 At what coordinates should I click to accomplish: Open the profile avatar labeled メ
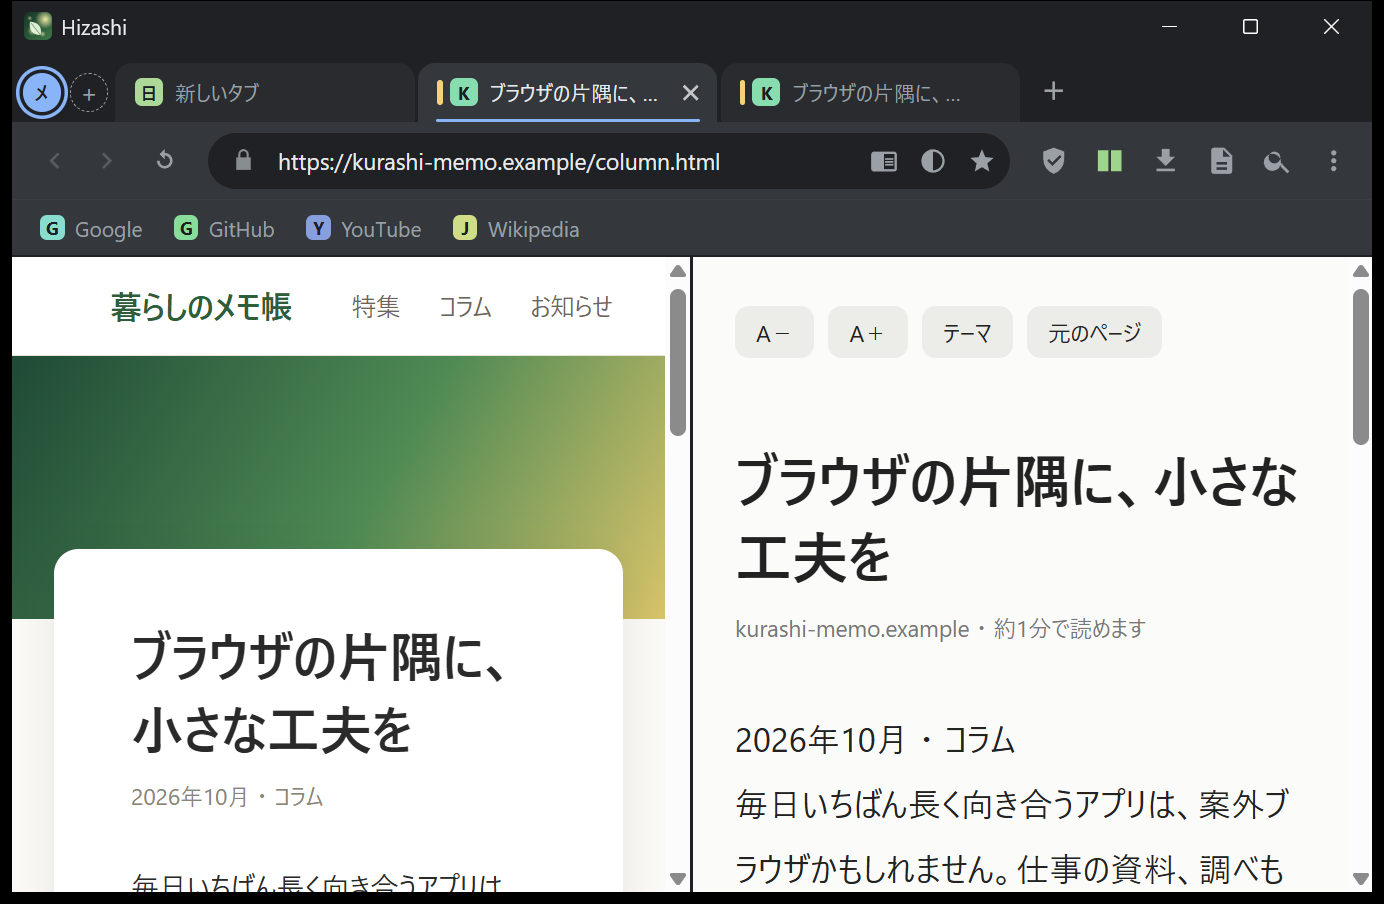coord(42,93)
